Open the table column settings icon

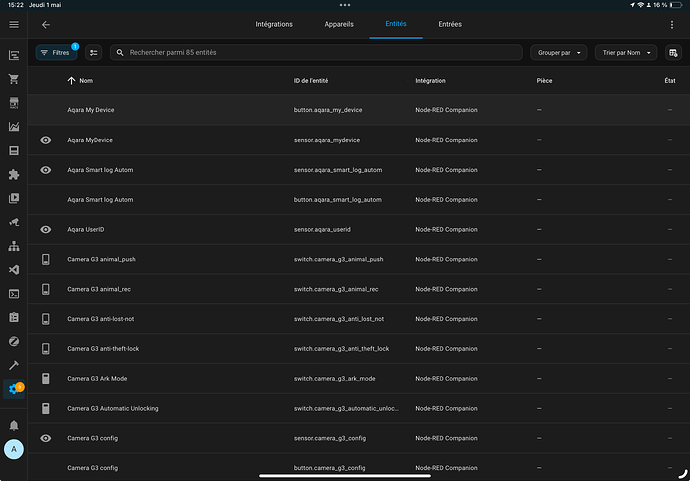[673, 53]
